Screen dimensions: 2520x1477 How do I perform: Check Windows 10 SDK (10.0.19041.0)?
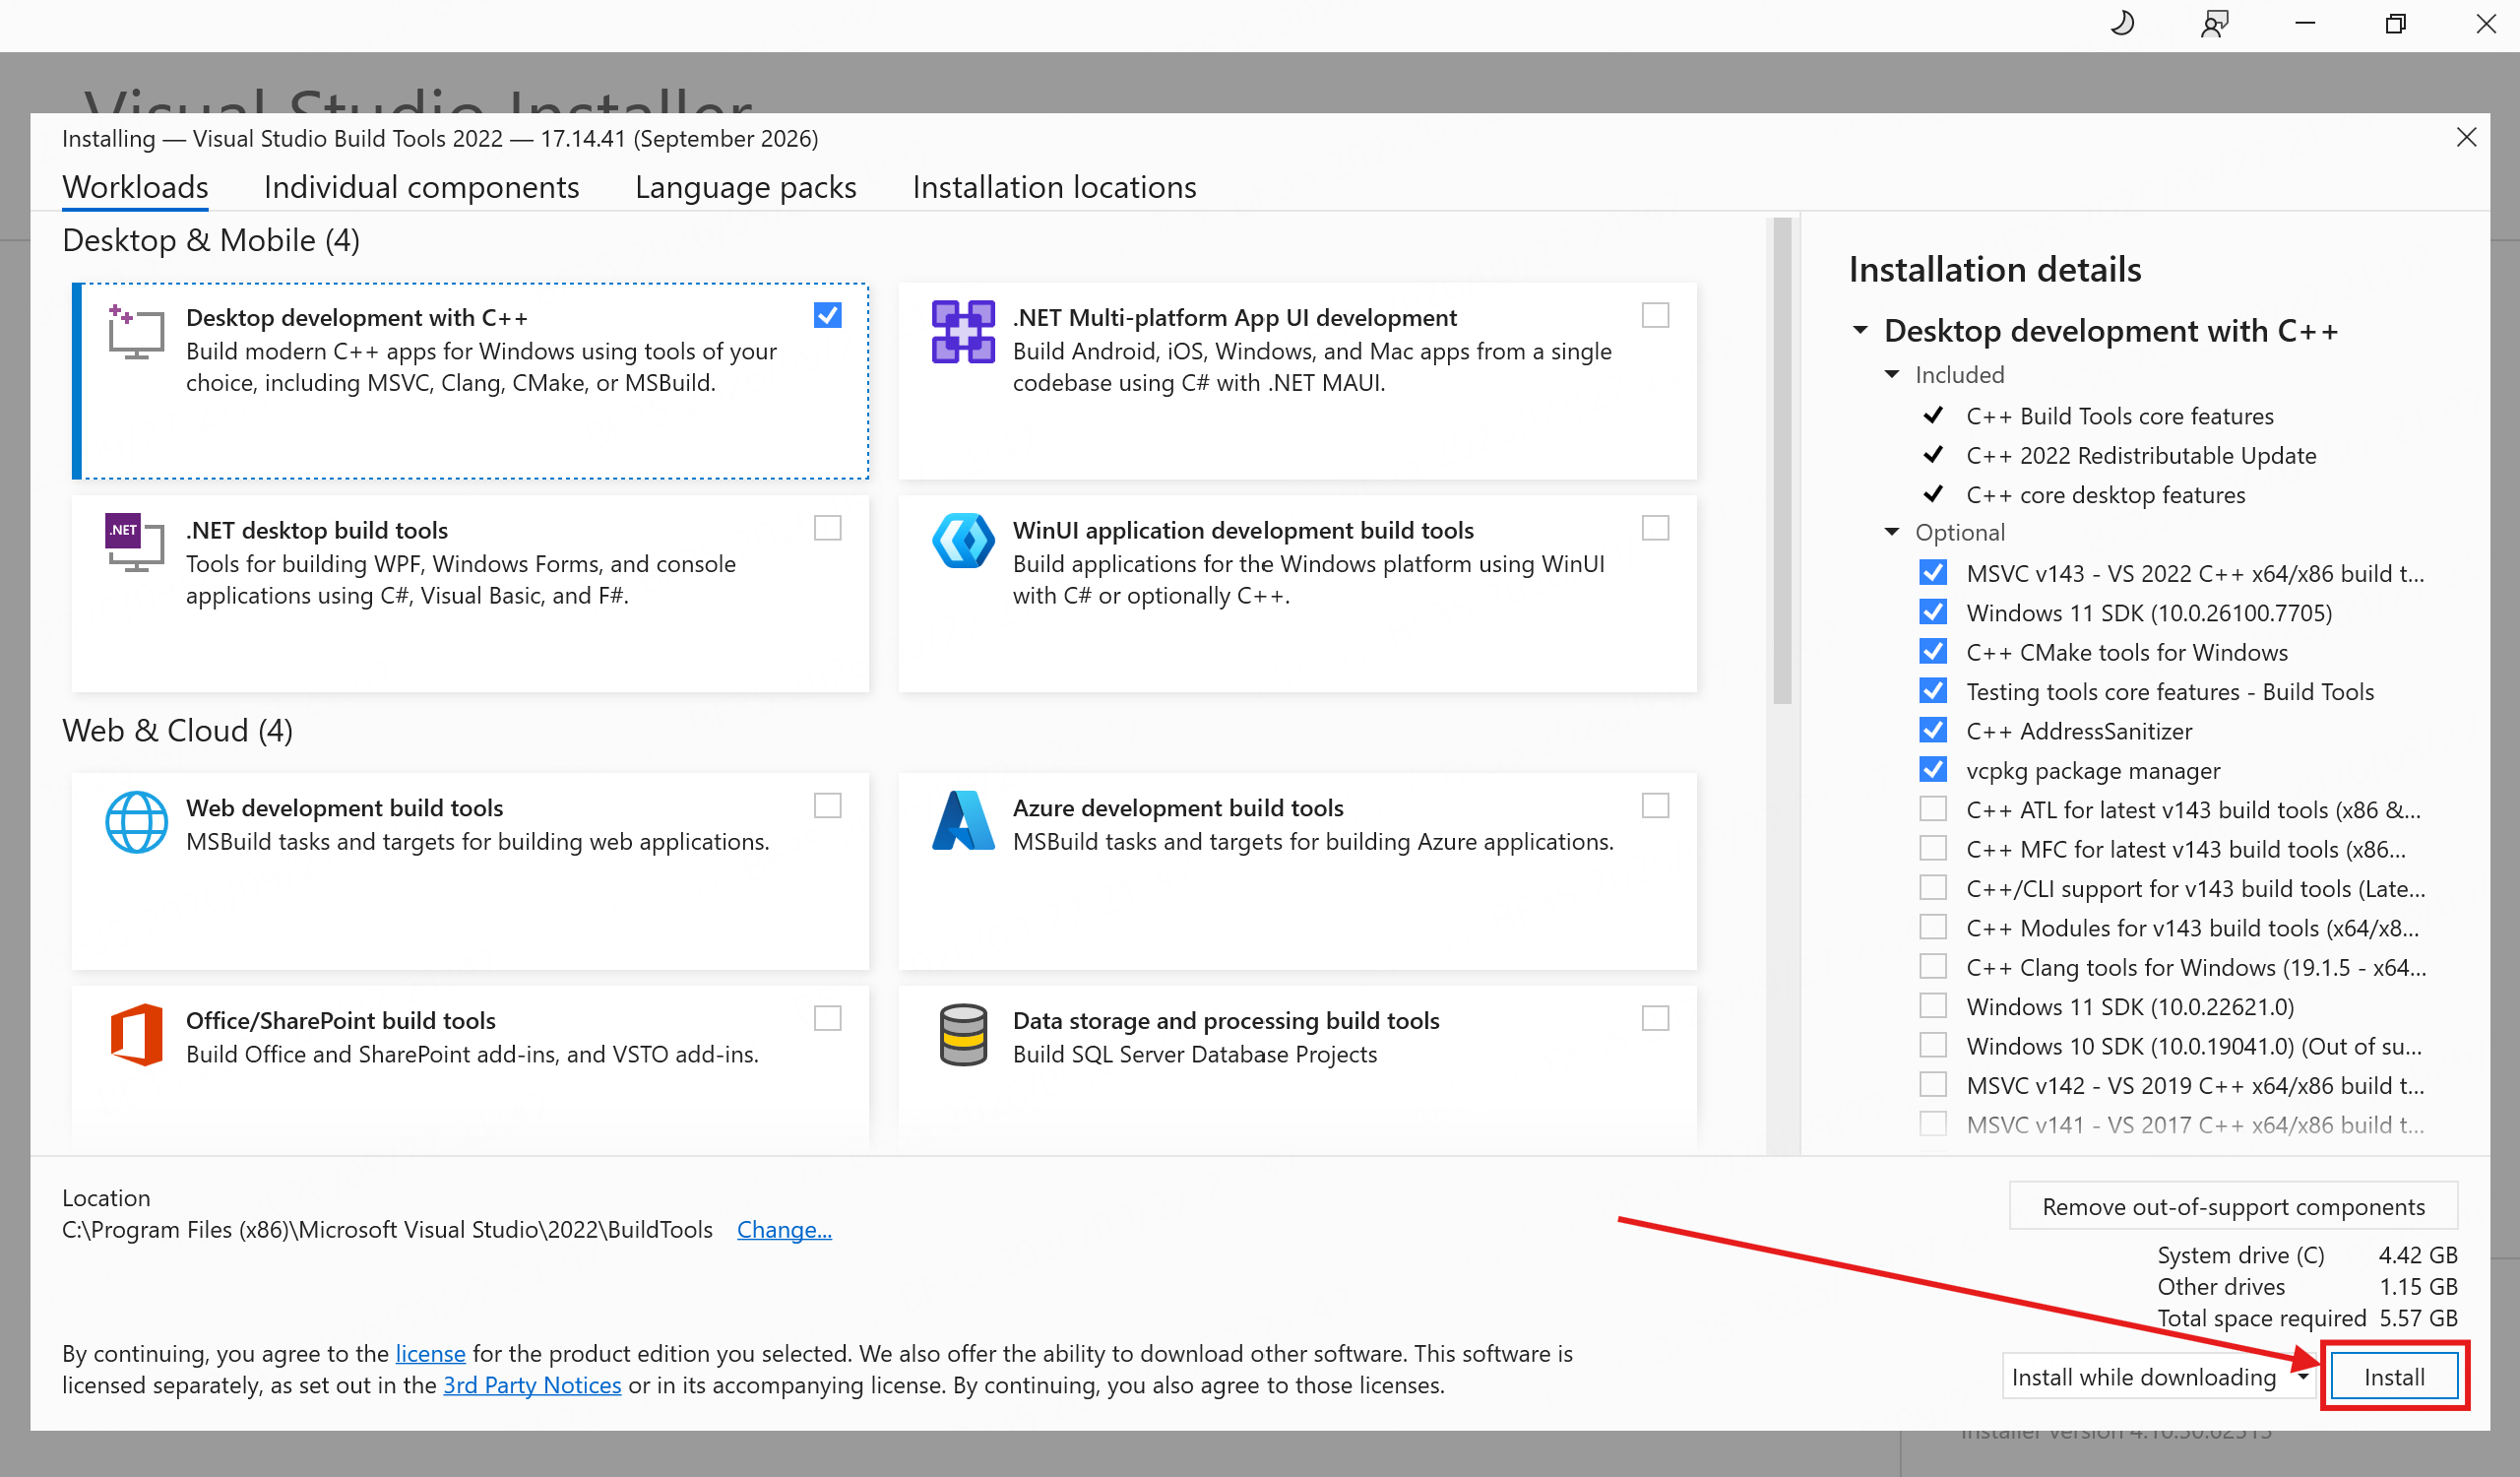click(1933, 1046)
